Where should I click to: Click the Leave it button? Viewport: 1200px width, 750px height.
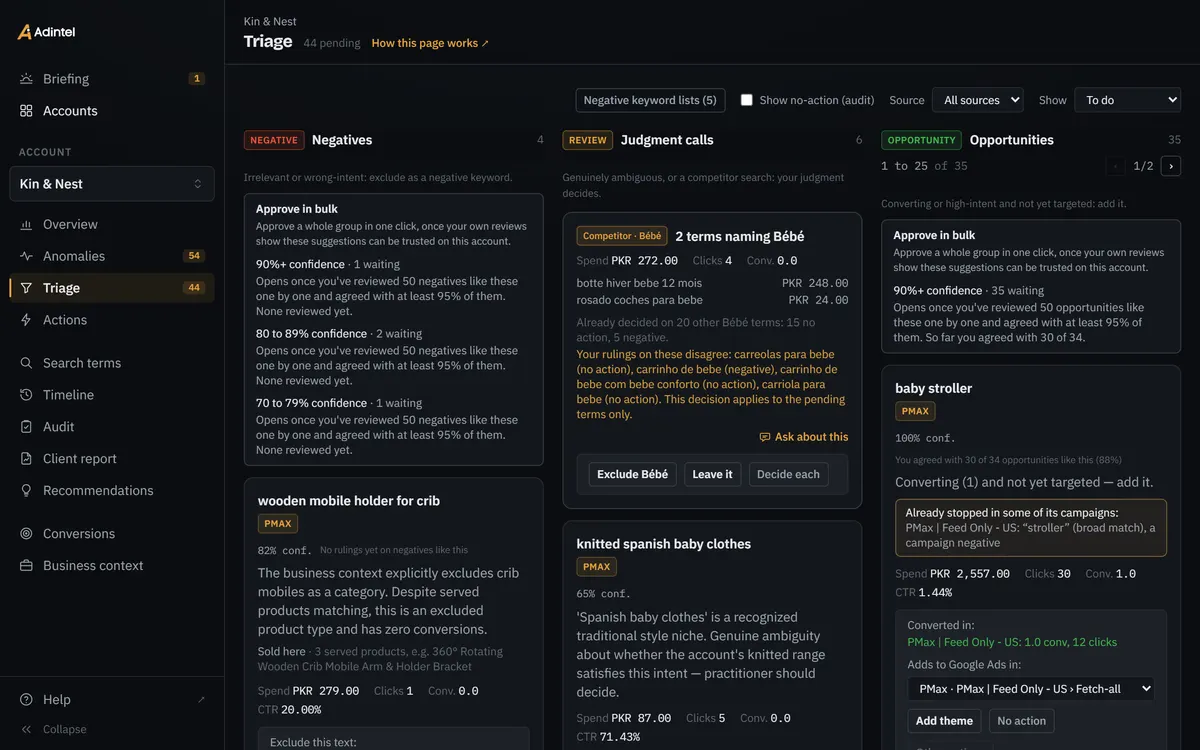point(713,474)
